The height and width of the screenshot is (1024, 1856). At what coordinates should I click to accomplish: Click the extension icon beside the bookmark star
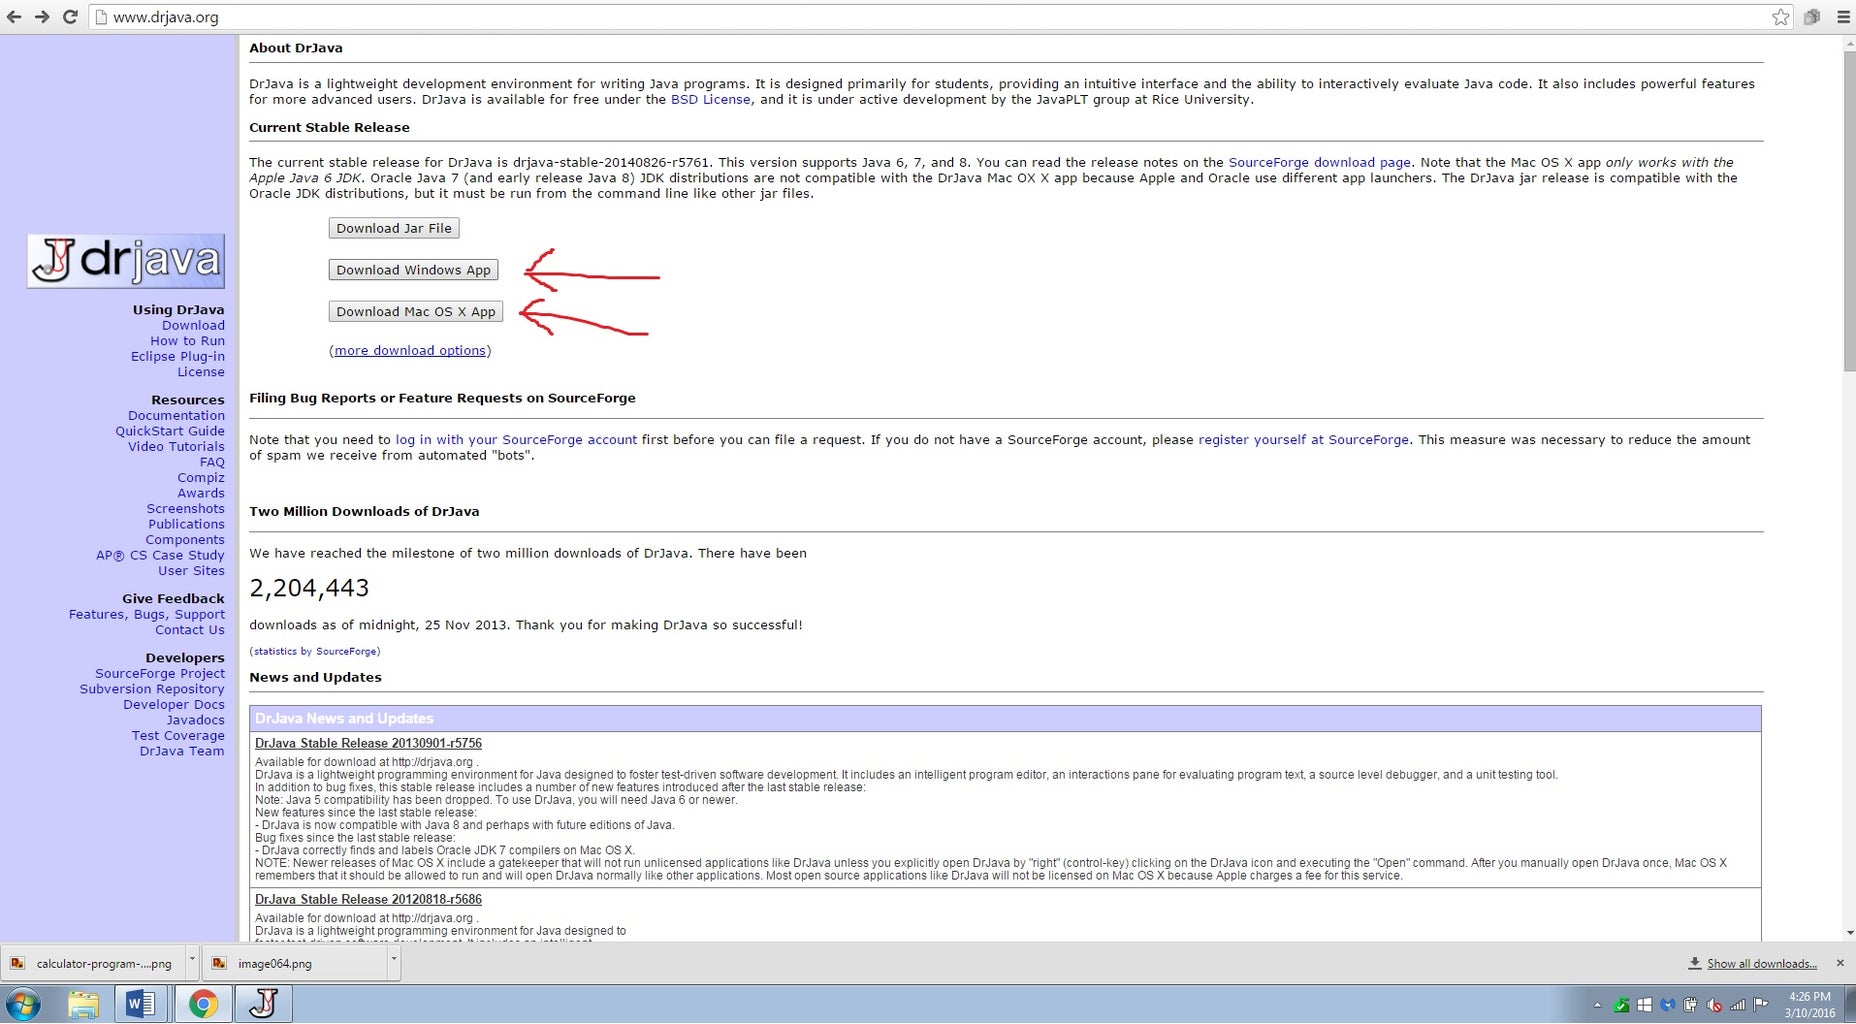(1812, 17)
